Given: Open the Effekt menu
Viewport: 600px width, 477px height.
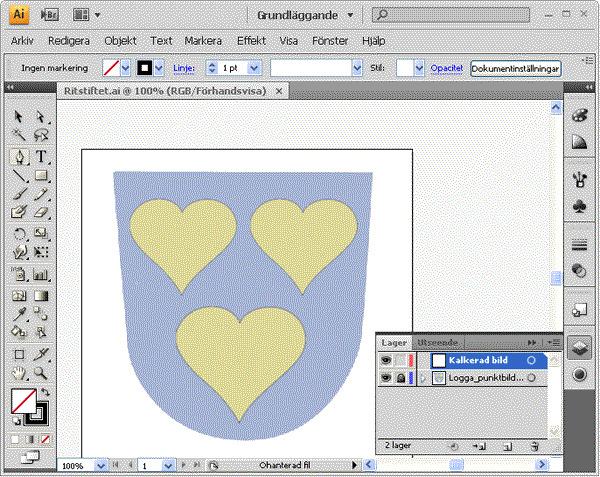Looking at the screenshot, I should [x=252, y=41].
